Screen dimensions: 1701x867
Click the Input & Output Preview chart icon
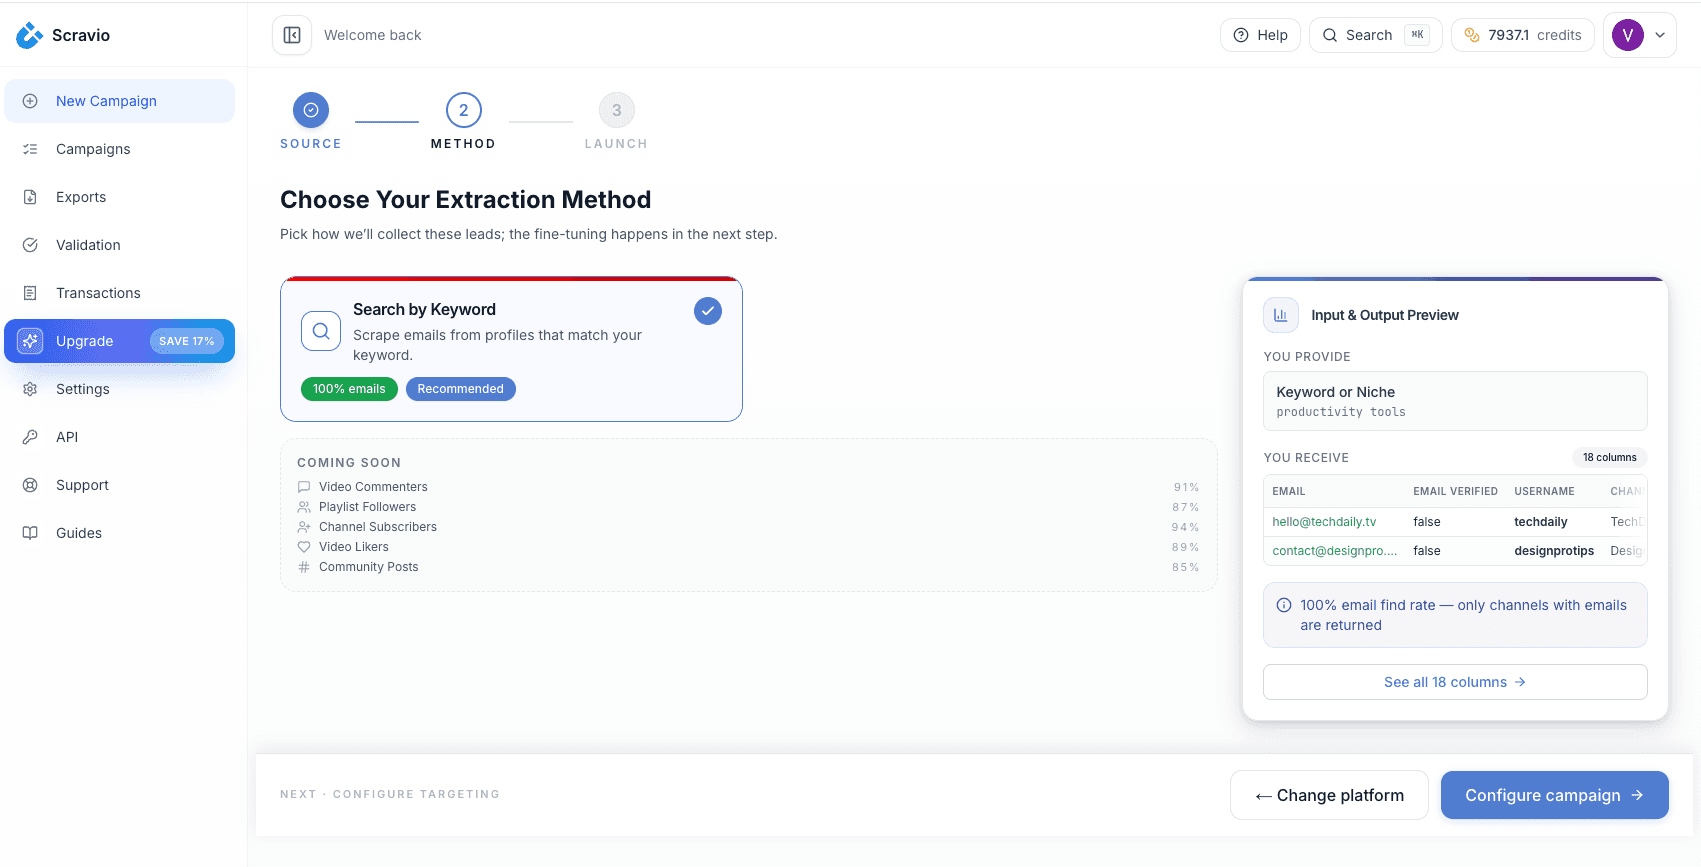point(1281,315)
